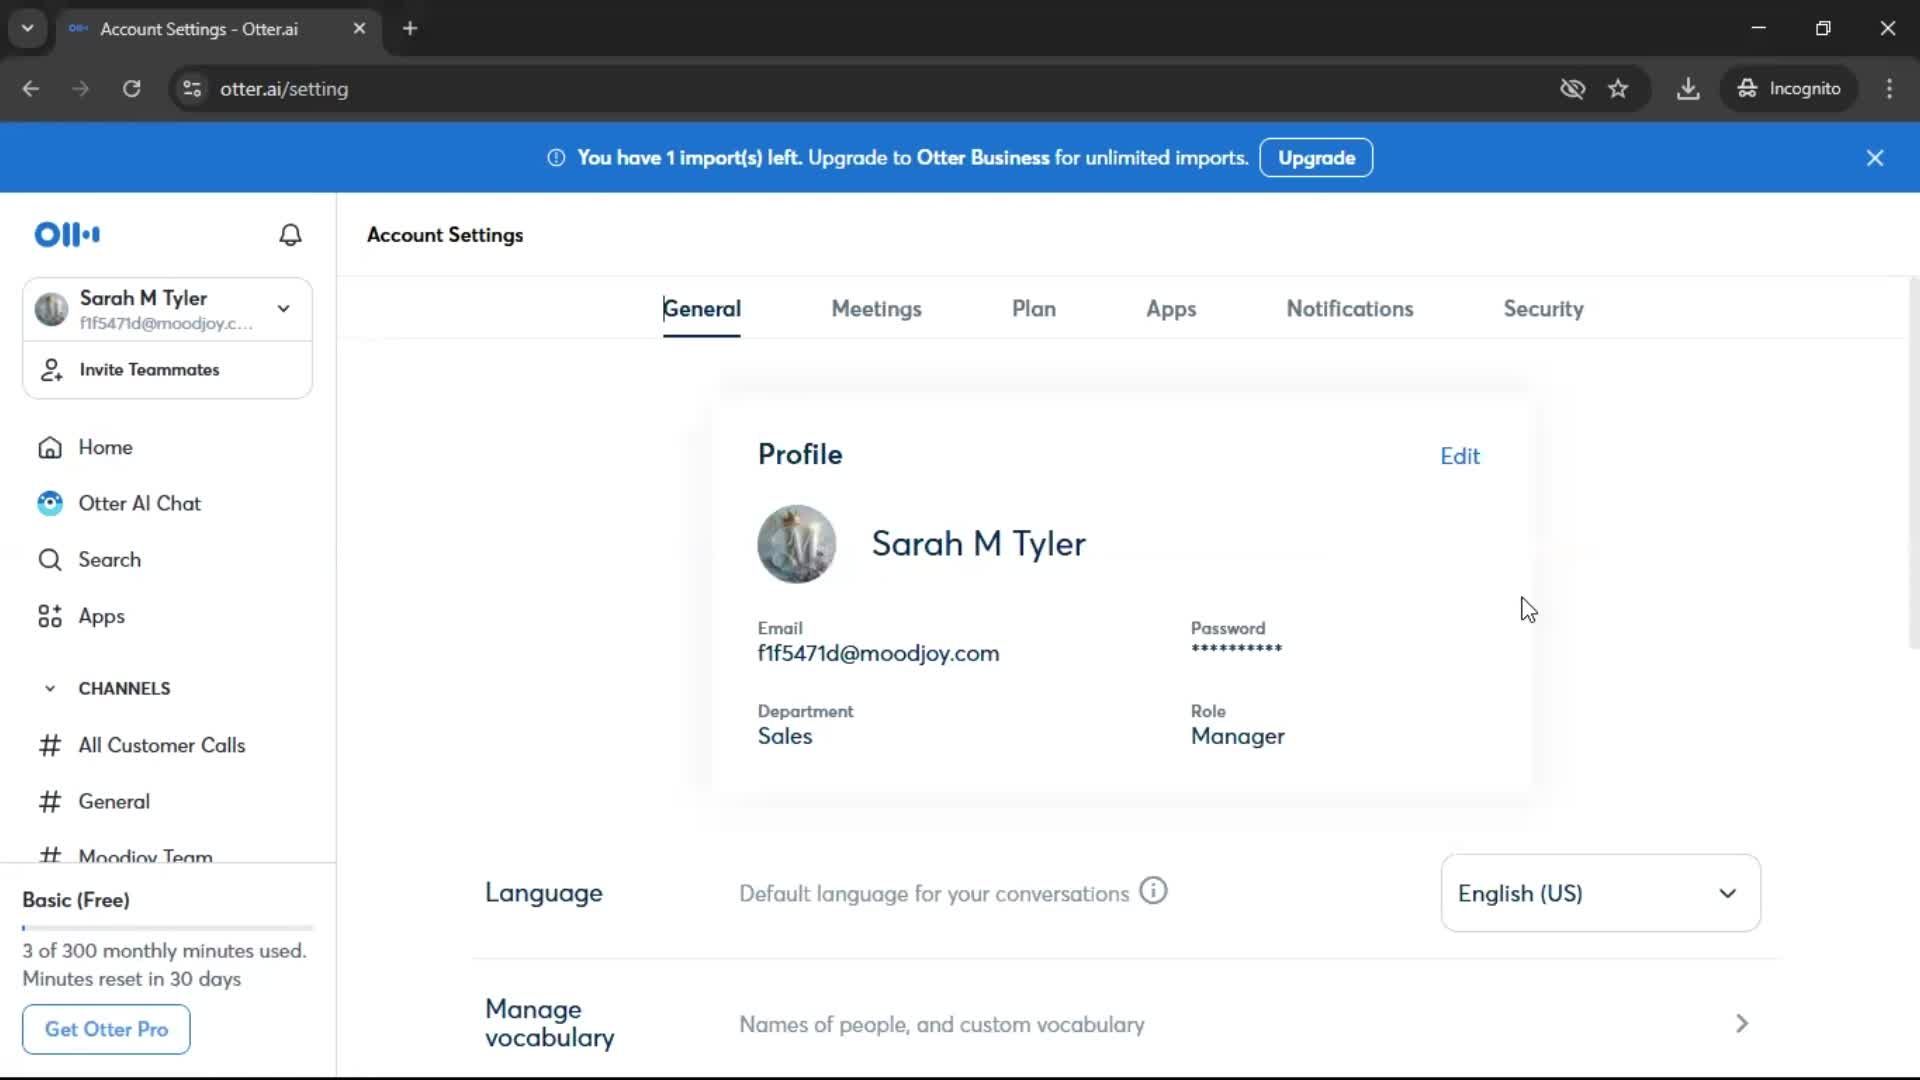This screenshot has height=1080, width=1920.
Task: Click the sidebar account avatar
Action: click(x=51, y=309)
